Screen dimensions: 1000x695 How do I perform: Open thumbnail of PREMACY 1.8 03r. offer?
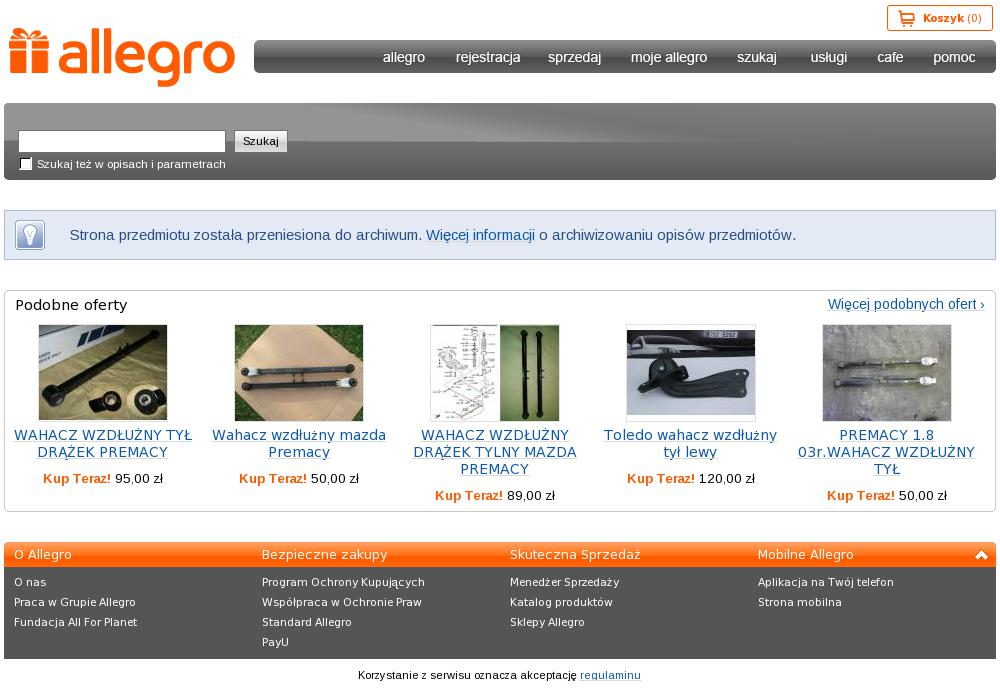pyautogui.click(x=886, y=373)
